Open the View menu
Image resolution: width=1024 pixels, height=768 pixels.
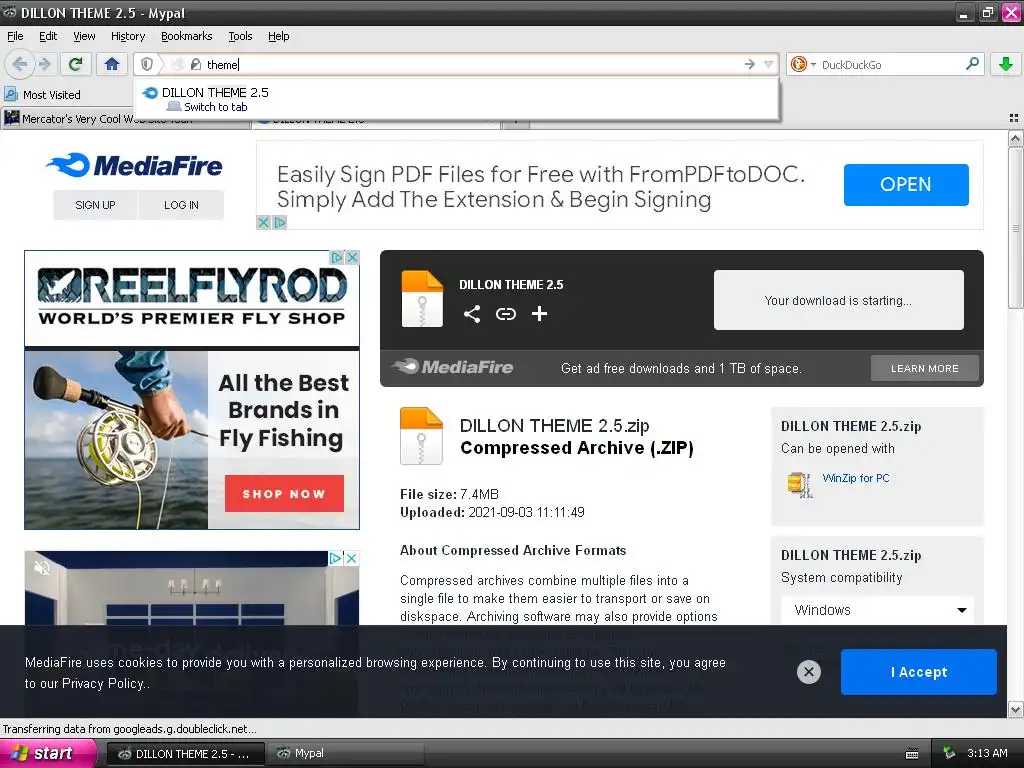point(84,36)
